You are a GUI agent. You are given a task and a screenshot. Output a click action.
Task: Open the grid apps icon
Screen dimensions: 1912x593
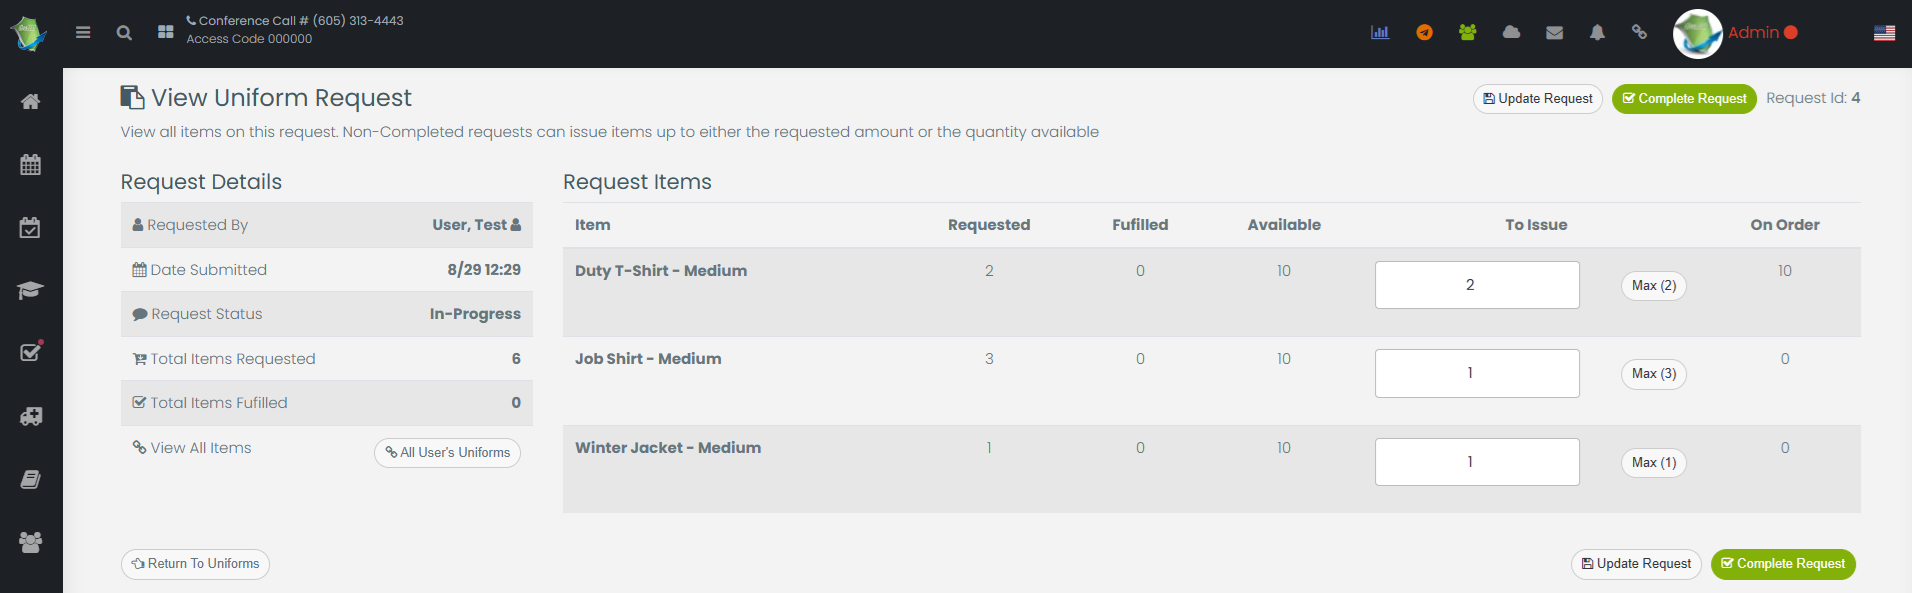tap(166, 32)
